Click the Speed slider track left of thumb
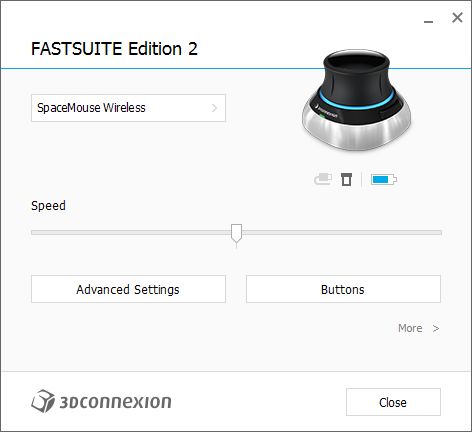This screenshot has height=432, width=472. tap(131, 233)
